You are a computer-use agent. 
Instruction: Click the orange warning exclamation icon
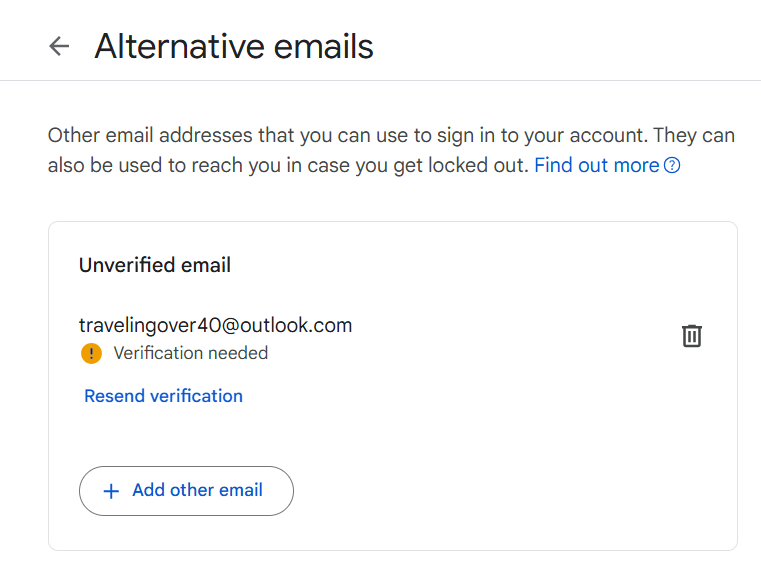91,353
